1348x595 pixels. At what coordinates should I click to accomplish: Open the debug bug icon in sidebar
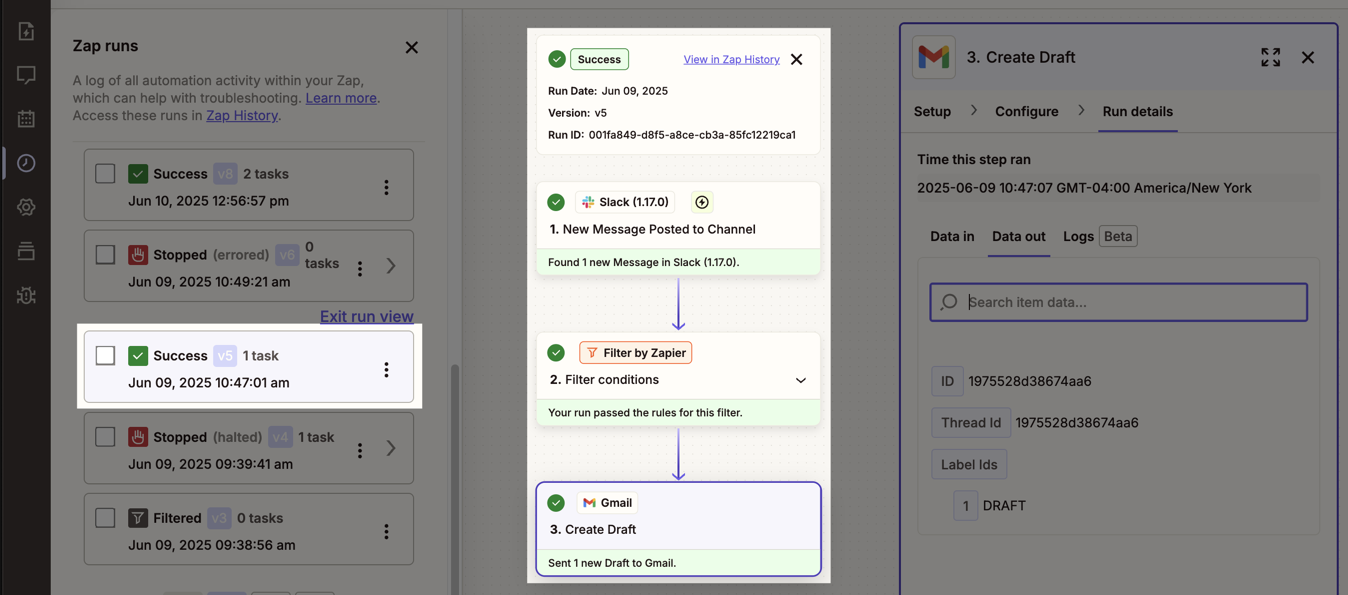(x=26, y=295)
